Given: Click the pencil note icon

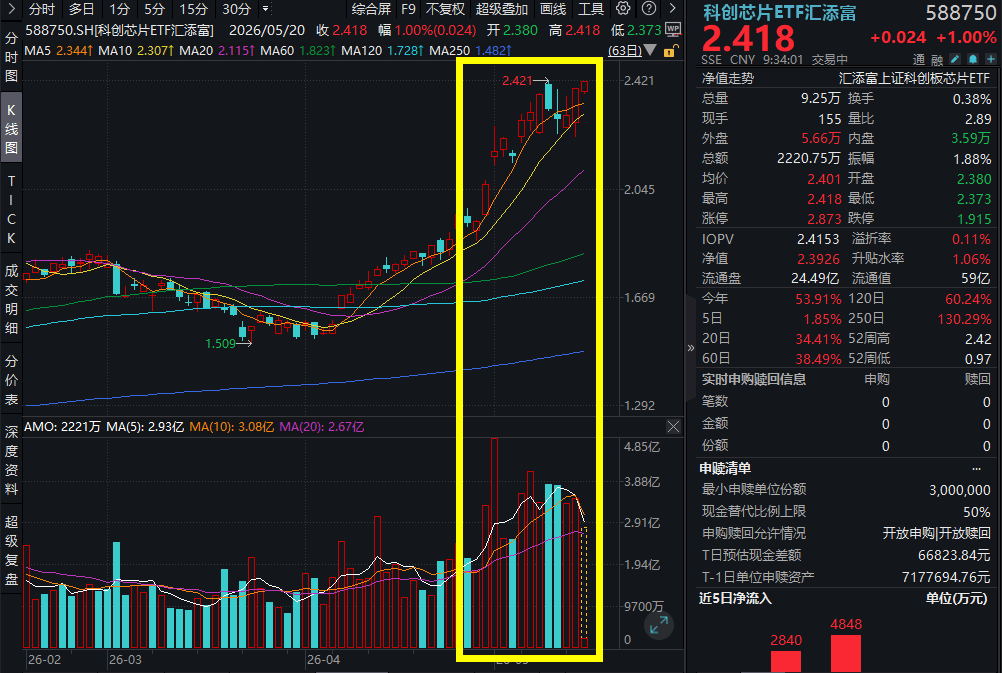Looking at the screenshot, I should pos(955,59).
